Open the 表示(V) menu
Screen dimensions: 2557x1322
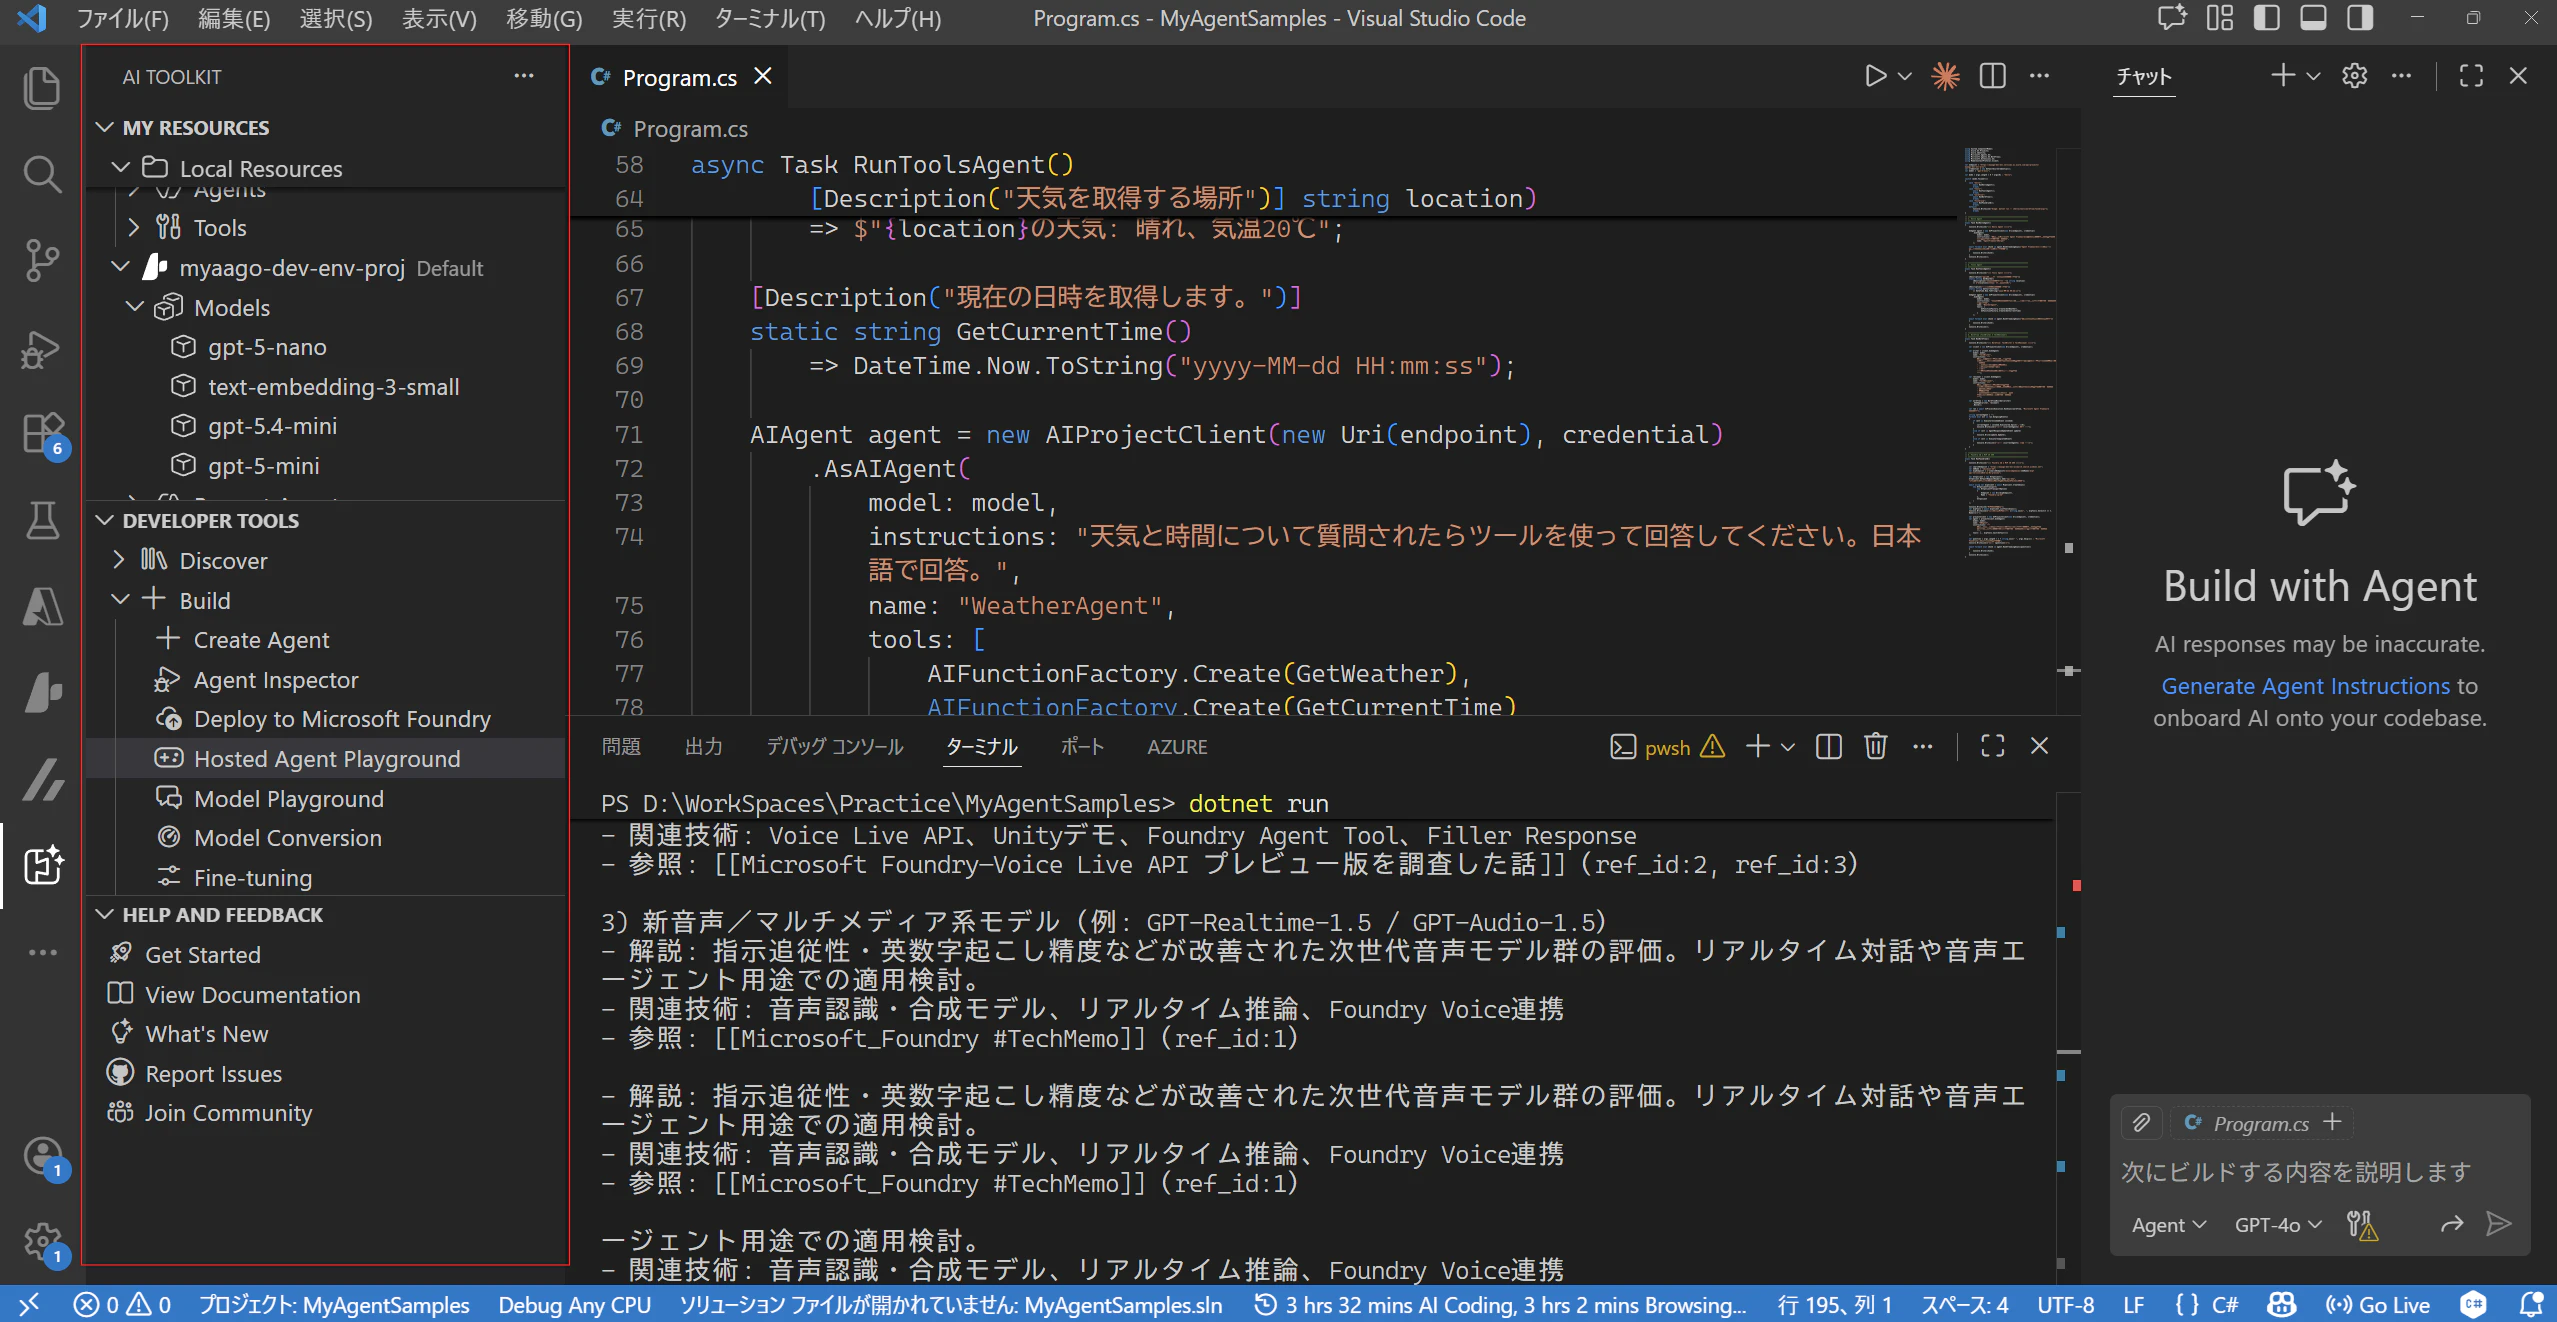tap(439, 19)
